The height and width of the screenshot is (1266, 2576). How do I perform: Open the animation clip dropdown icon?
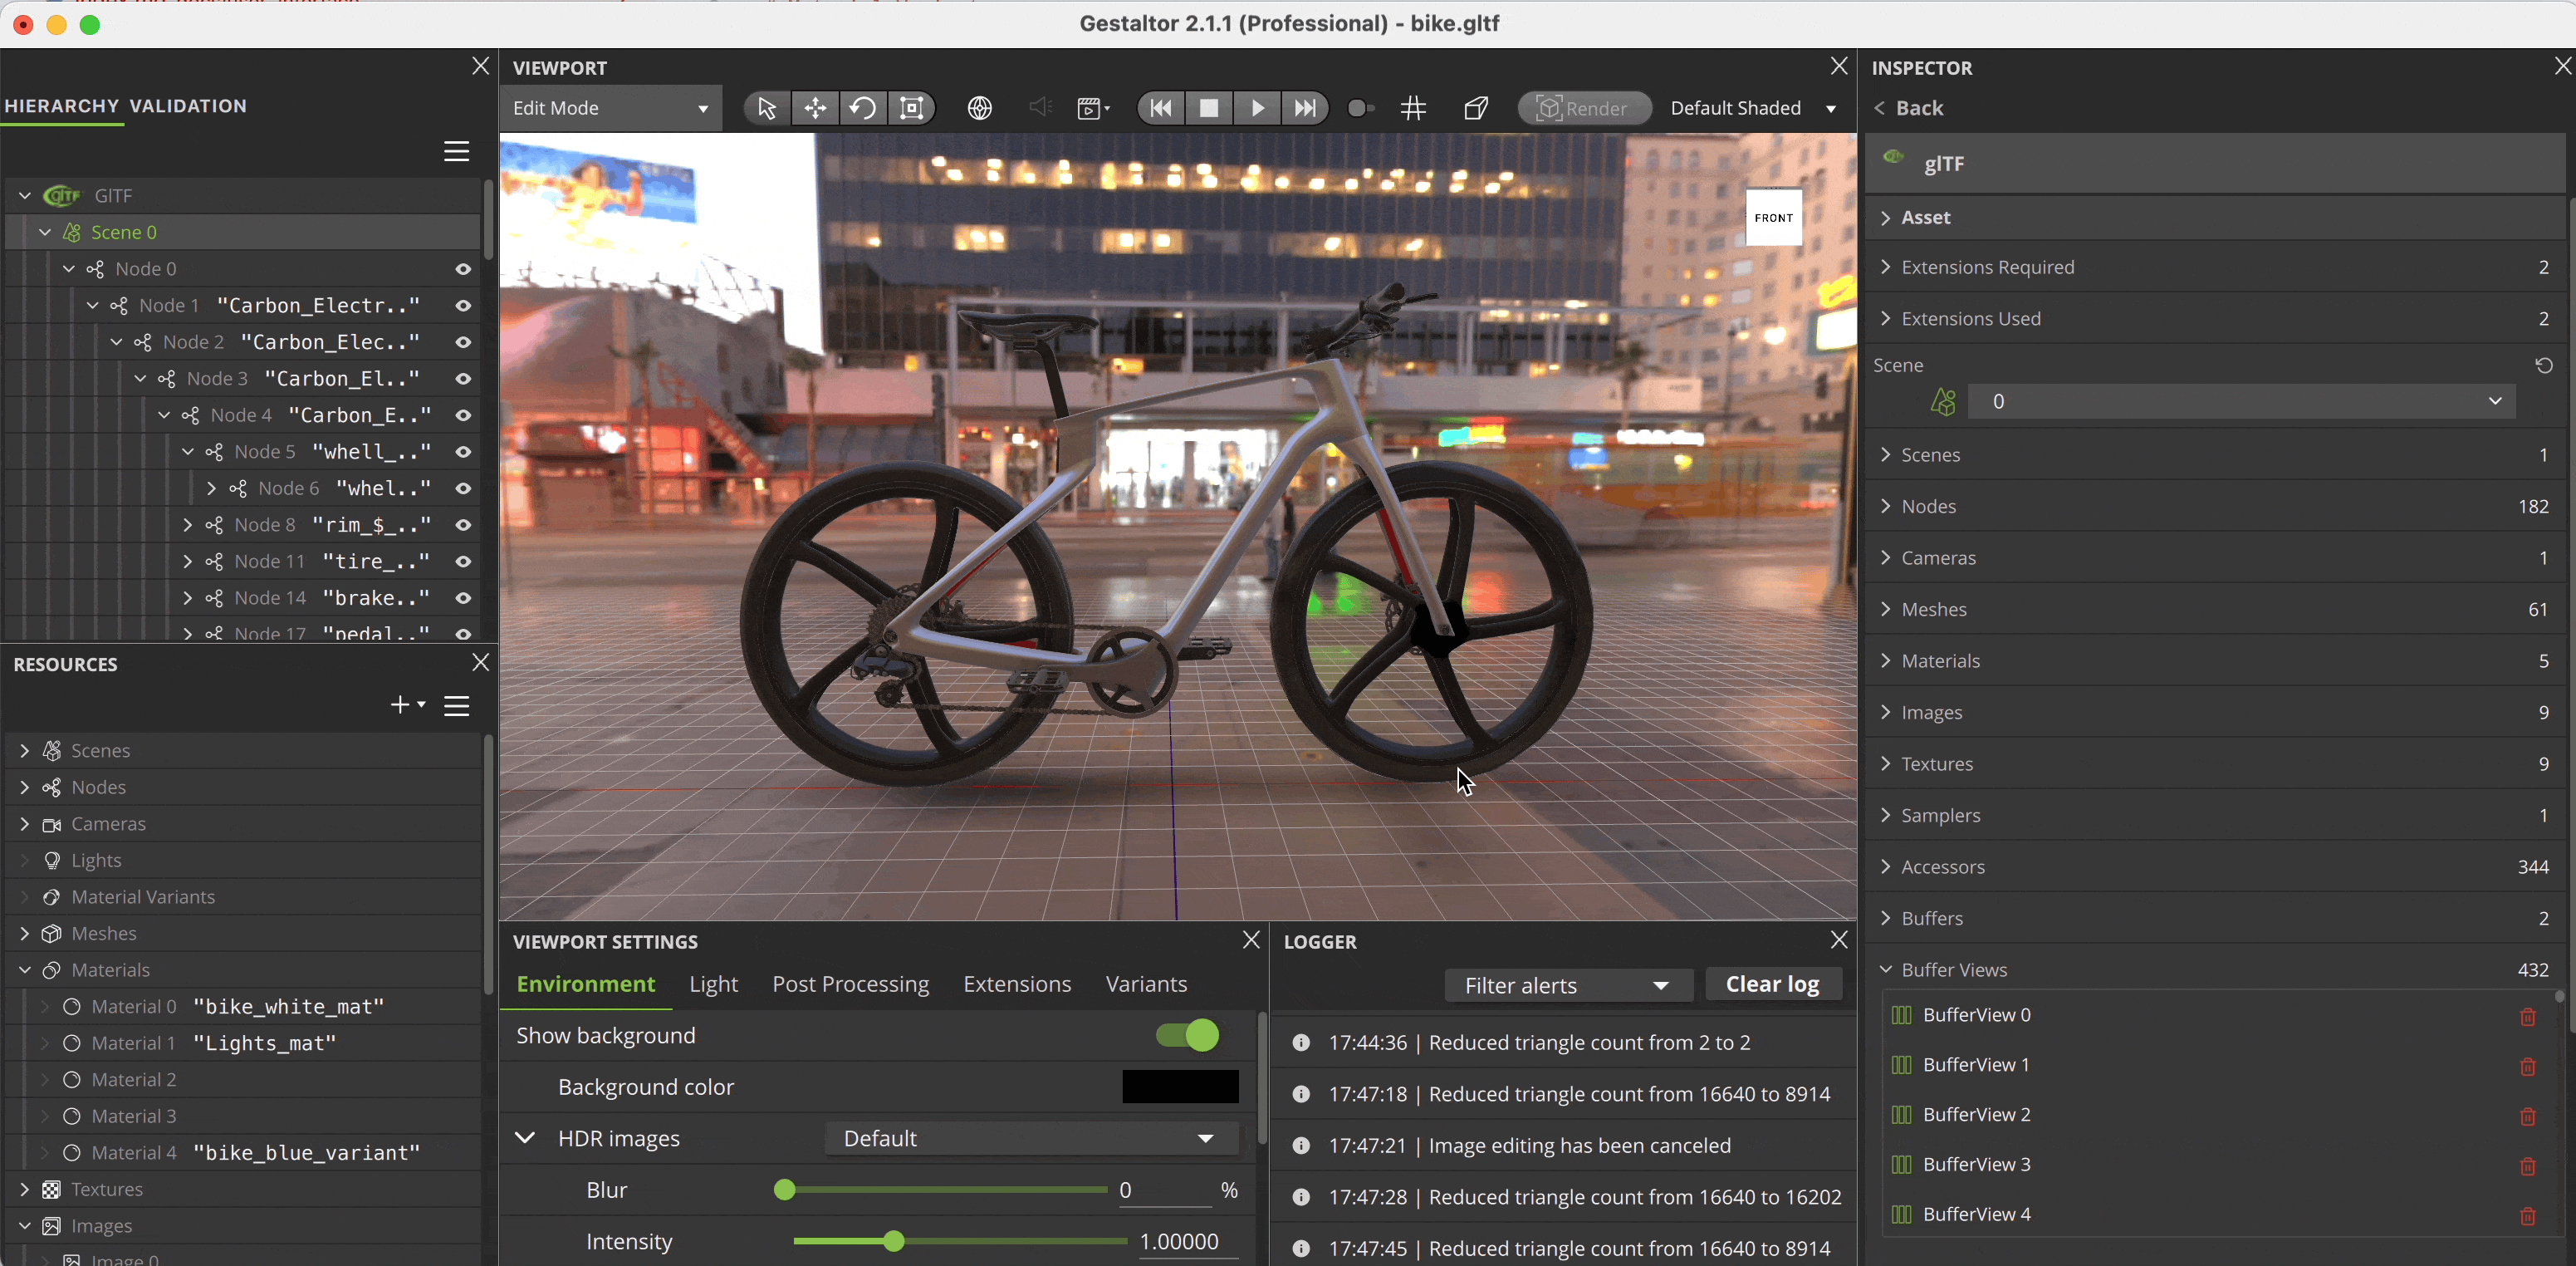click(1094, 108)
